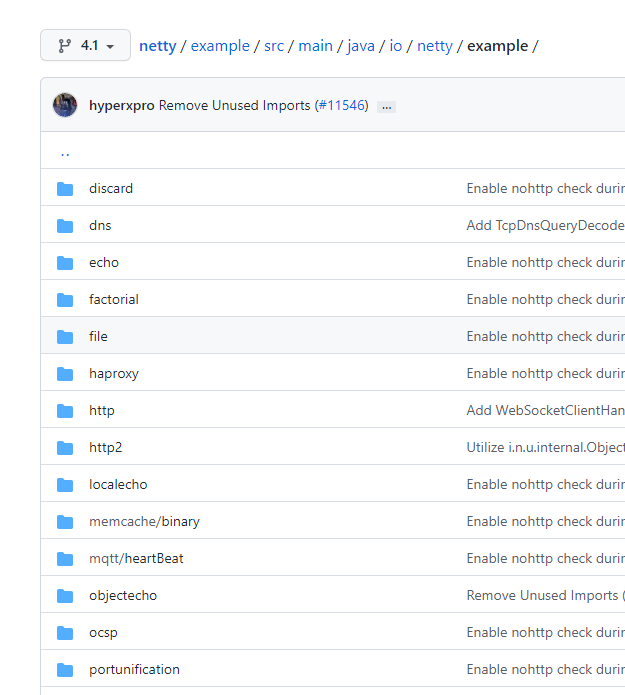The image size is (625, 695).
Task: Open Utilize i.n.u.internal commit for http2
Action: (x=546, y=447)
